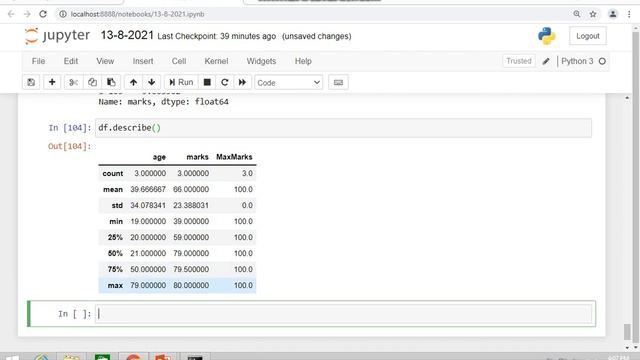The image size is (640, 360).
Task: Click the 'mean' row label
Action: pyautogui.click(x=113, y=189)
